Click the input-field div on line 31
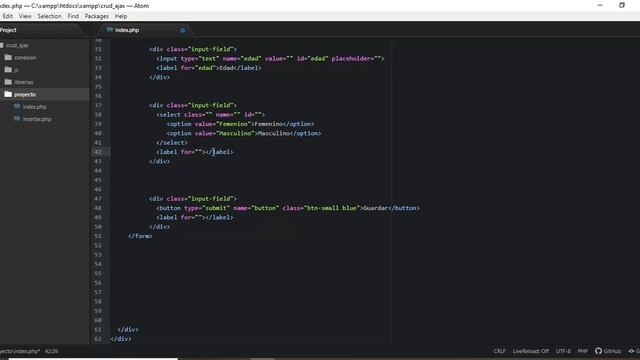This screenshot has height=360, width=640. 193,49
